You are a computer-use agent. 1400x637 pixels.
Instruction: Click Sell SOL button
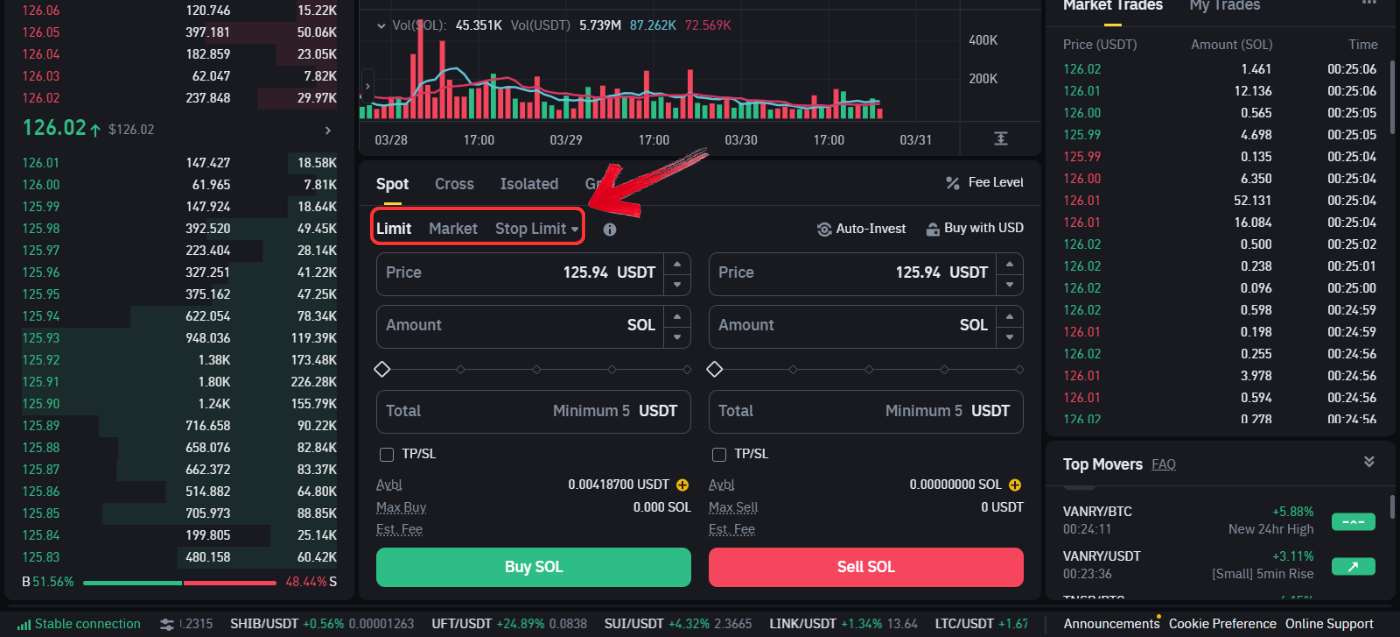(866, 567)
